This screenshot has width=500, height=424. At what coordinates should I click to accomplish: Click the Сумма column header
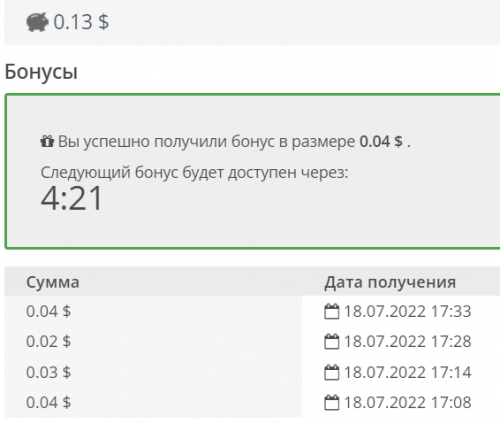click(53, 282)
